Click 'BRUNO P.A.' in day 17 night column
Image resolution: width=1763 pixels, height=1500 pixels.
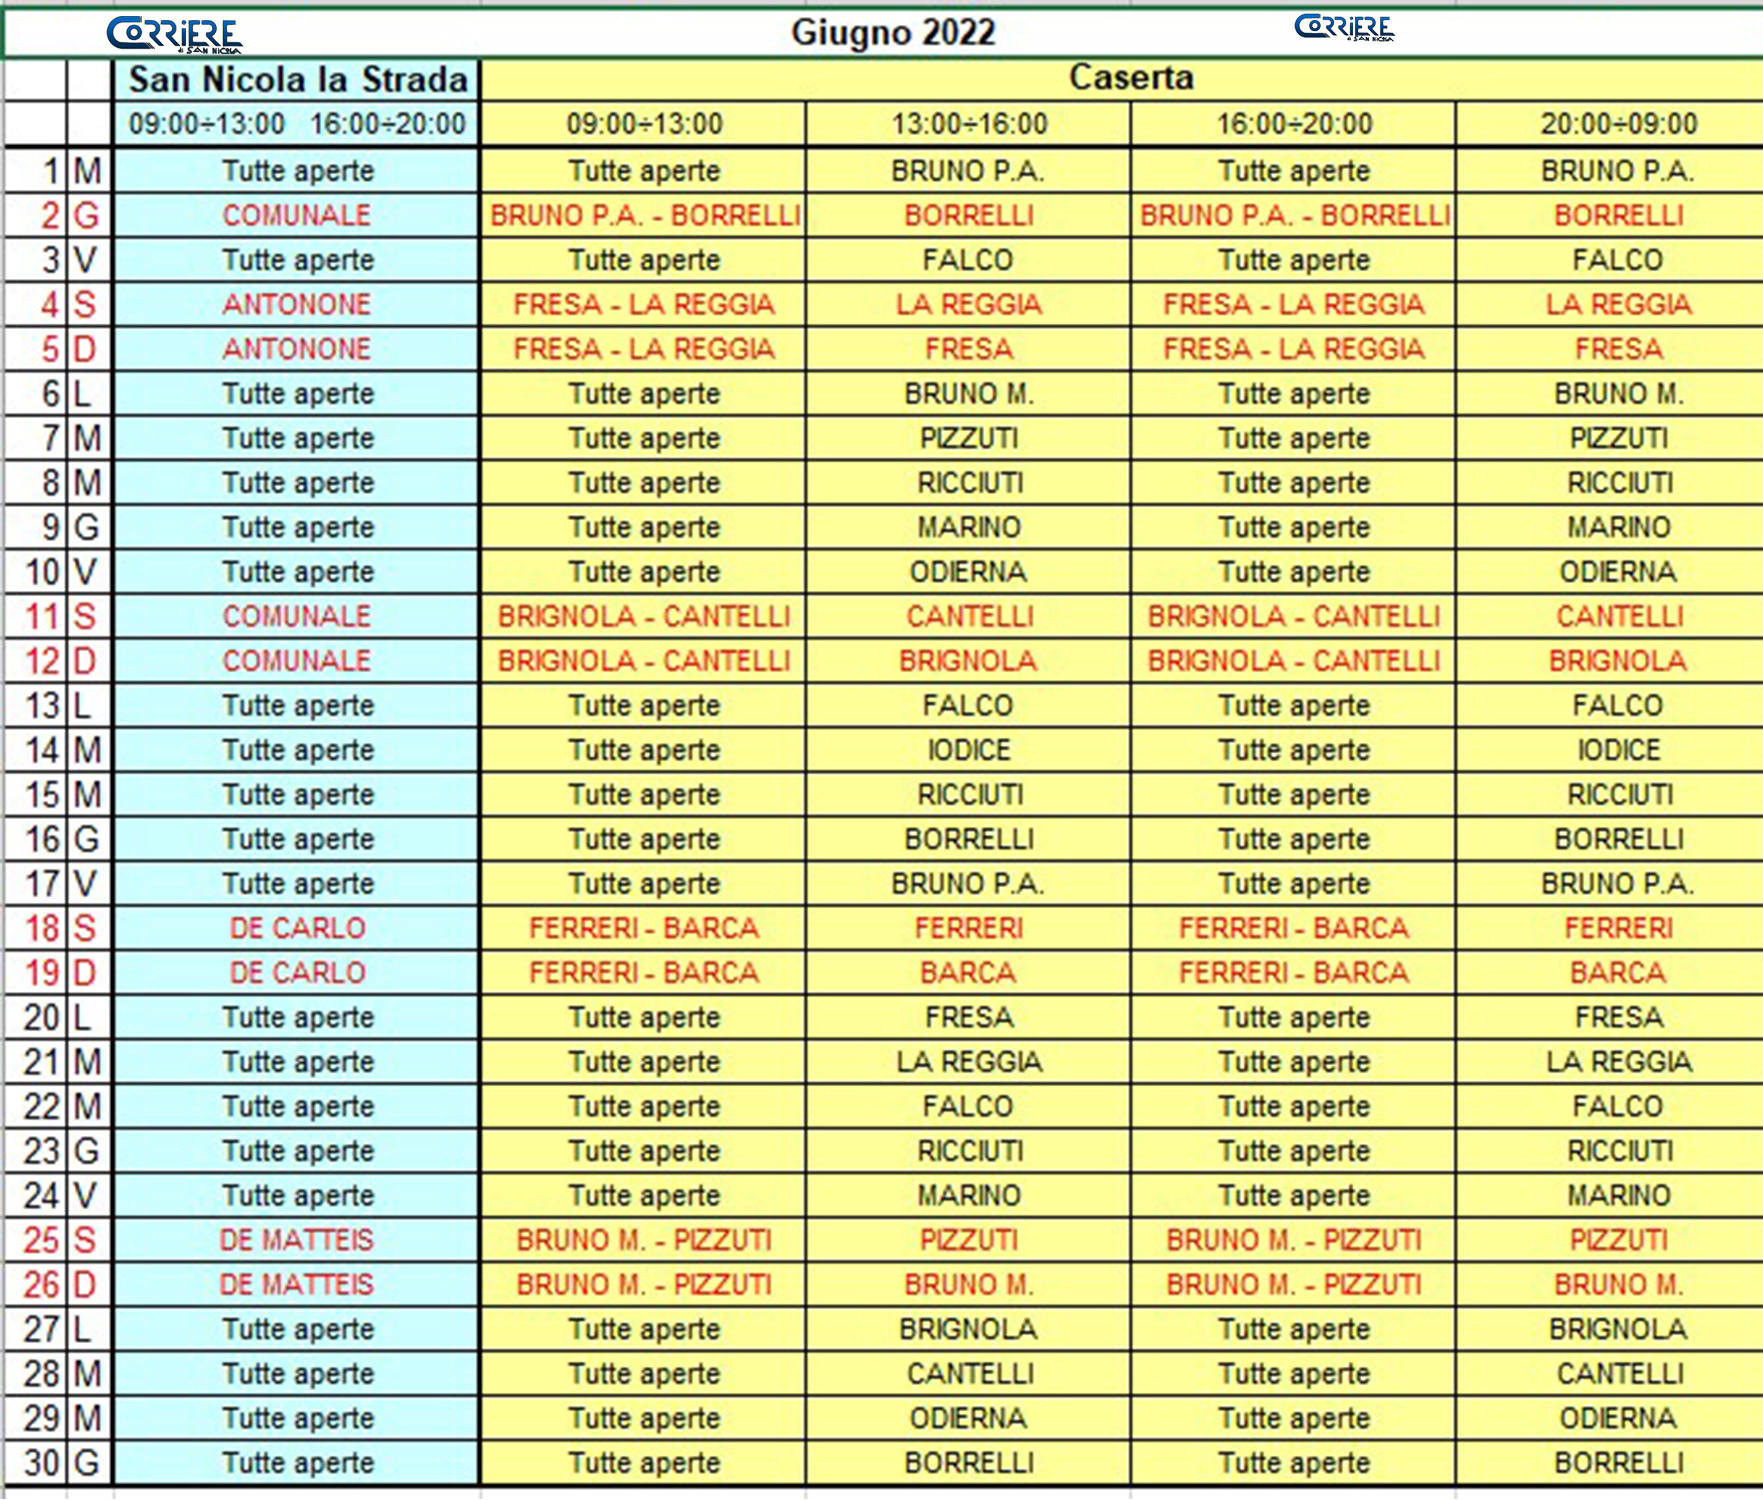click(1618, 884)
